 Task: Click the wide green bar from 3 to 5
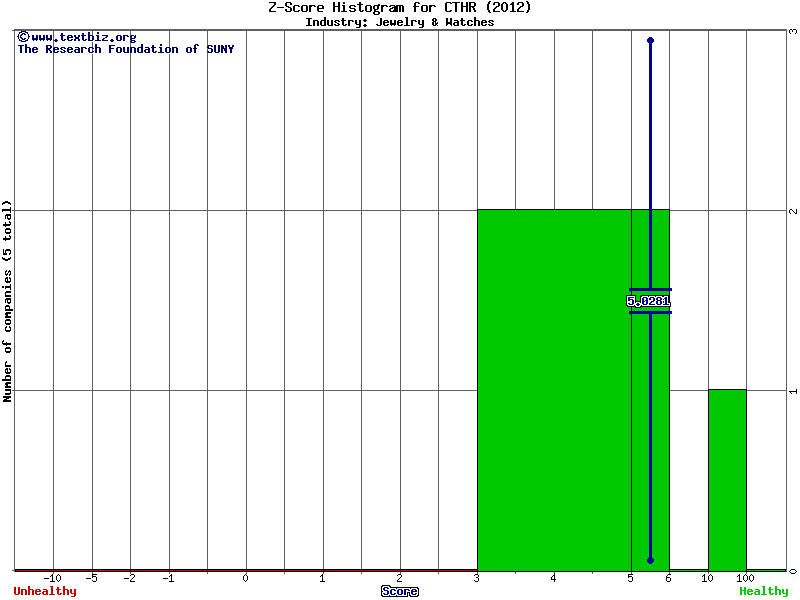pyautogui.click(x=555, y=390)
